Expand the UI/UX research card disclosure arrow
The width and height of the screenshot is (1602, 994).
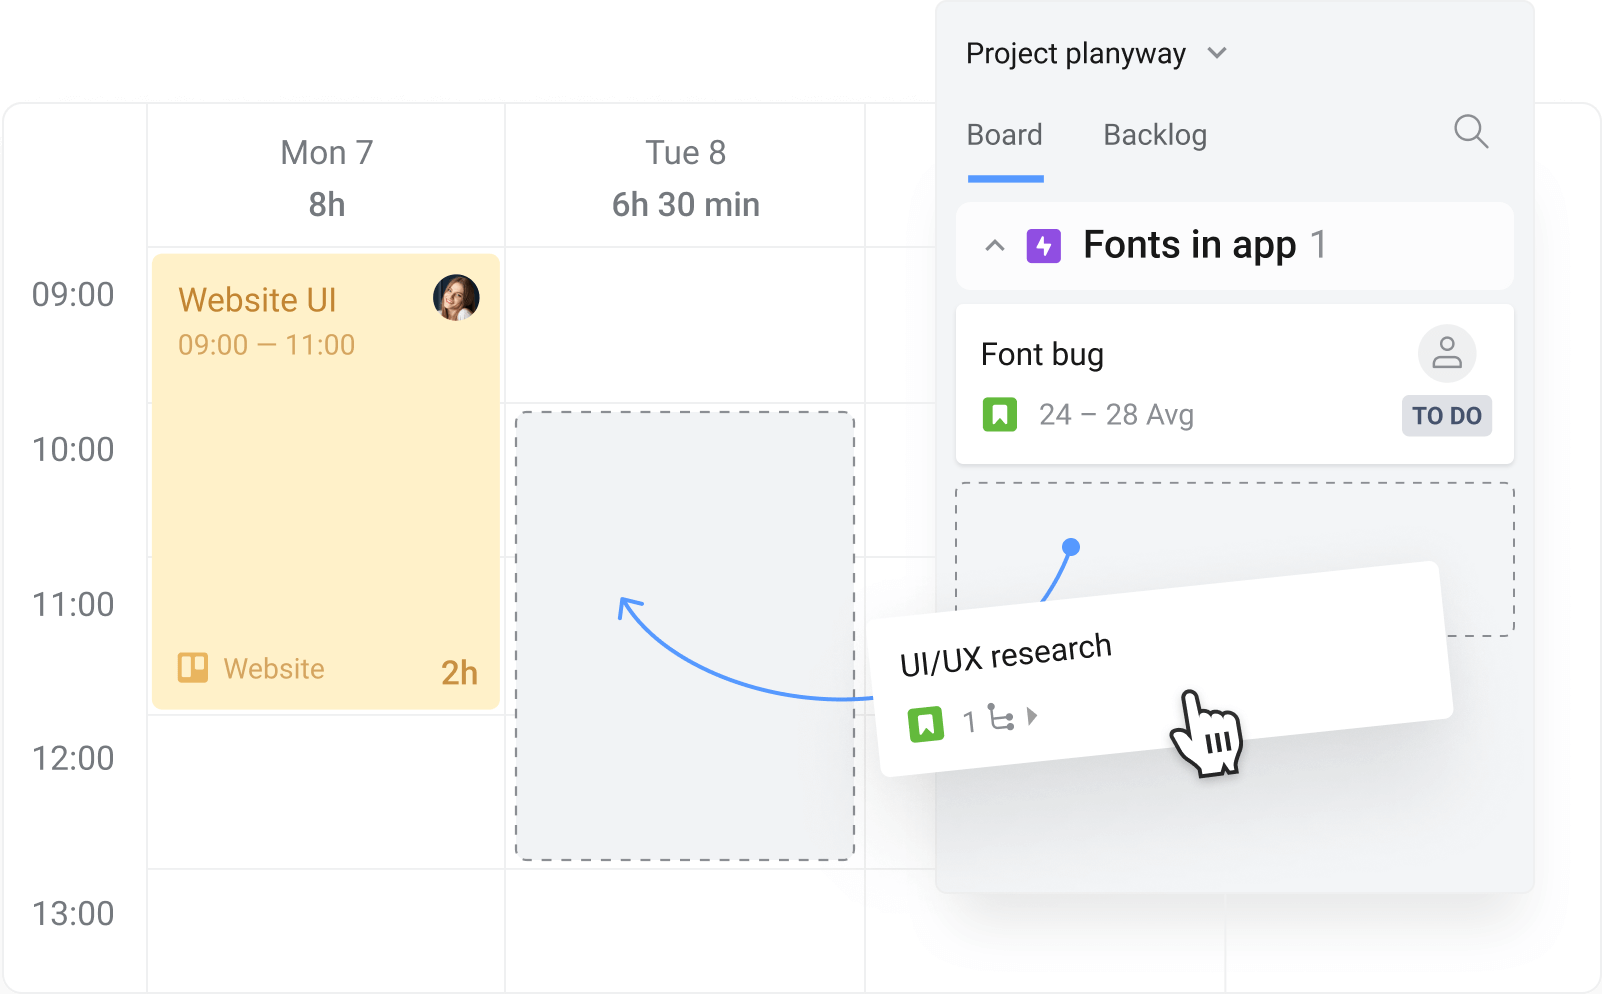pyautogui.click(x=1034, y=716)
